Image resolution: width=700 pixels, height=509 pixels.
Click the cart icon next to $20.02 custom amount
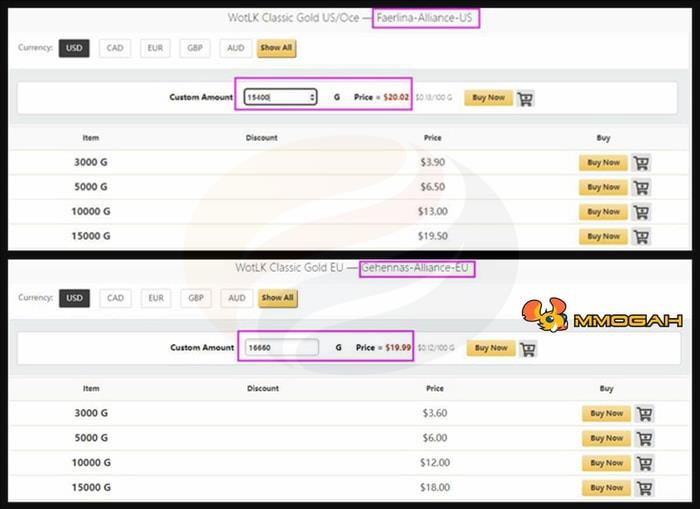pos(525,98)
